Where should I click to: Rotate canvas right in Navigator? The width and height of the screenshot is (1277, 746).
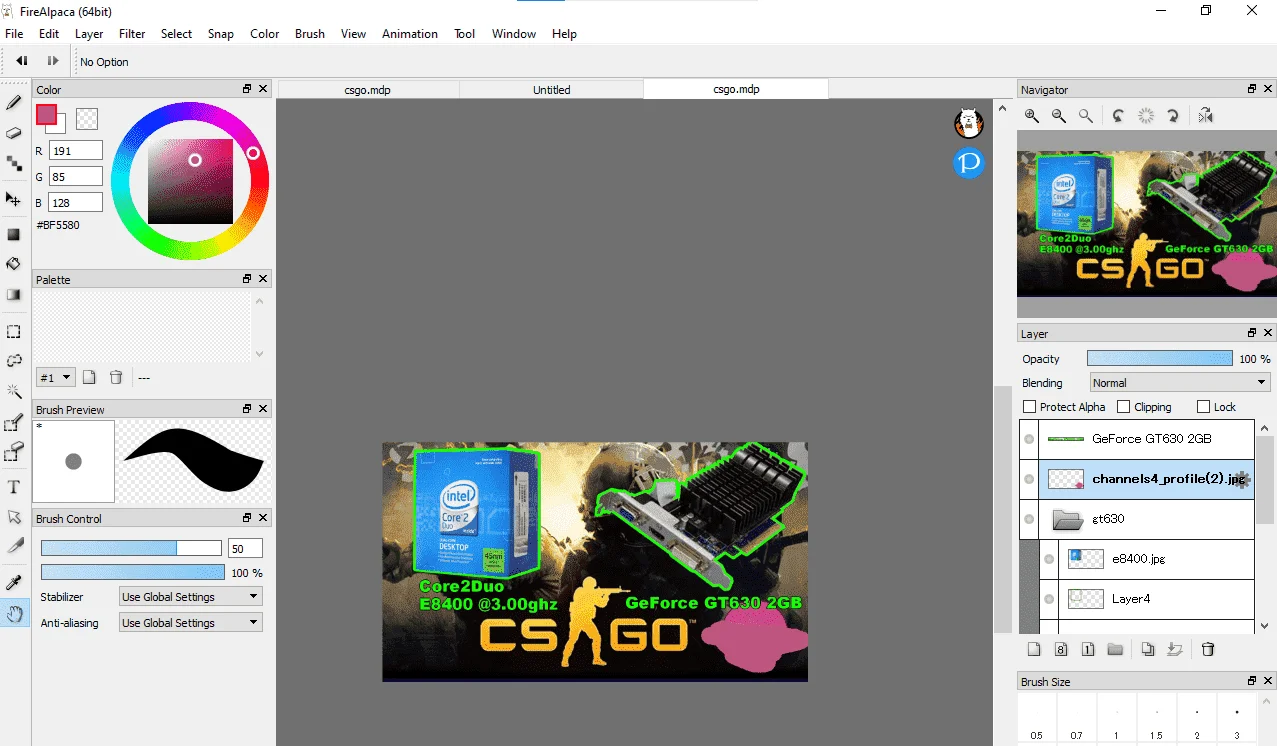[1173, 116]
